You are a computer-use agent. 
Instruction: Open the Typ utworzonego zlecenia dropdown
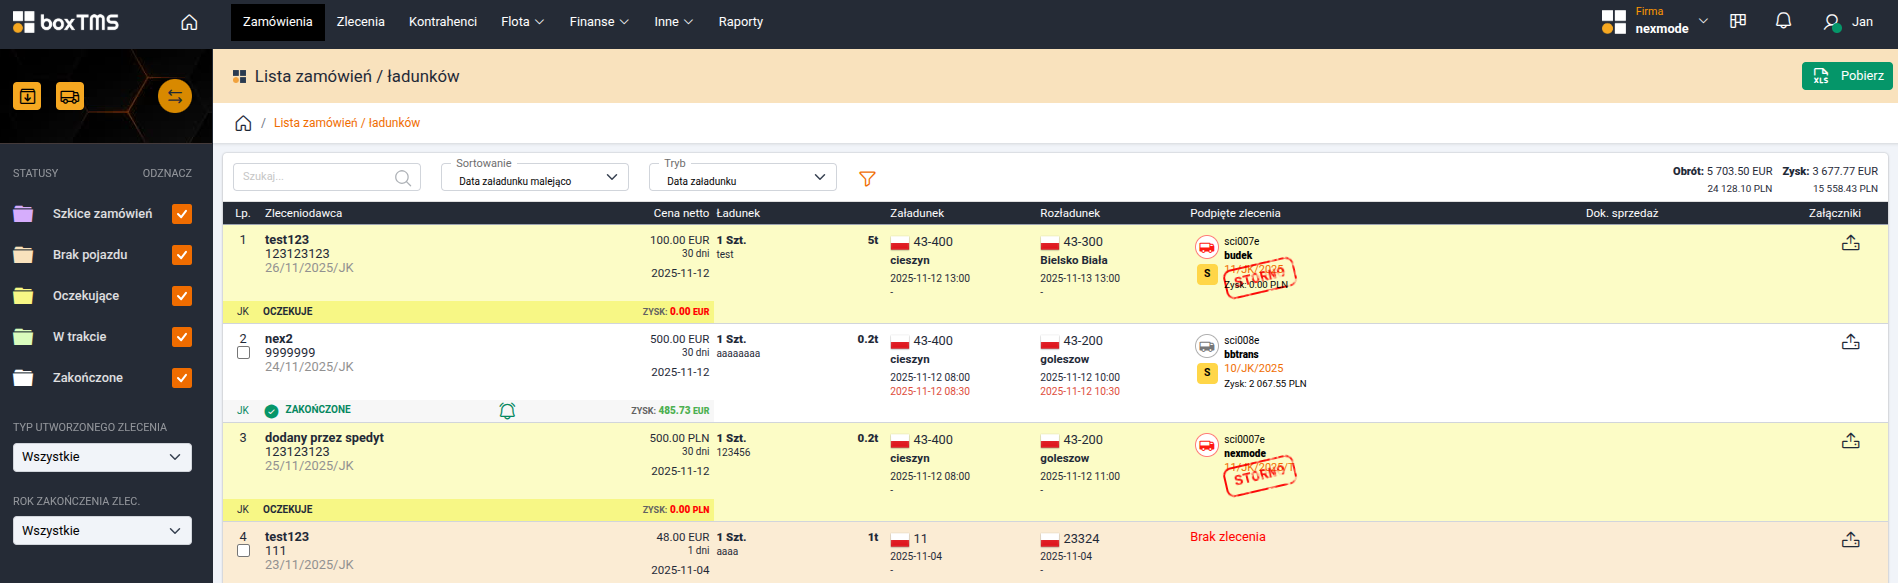coord(102,457)
